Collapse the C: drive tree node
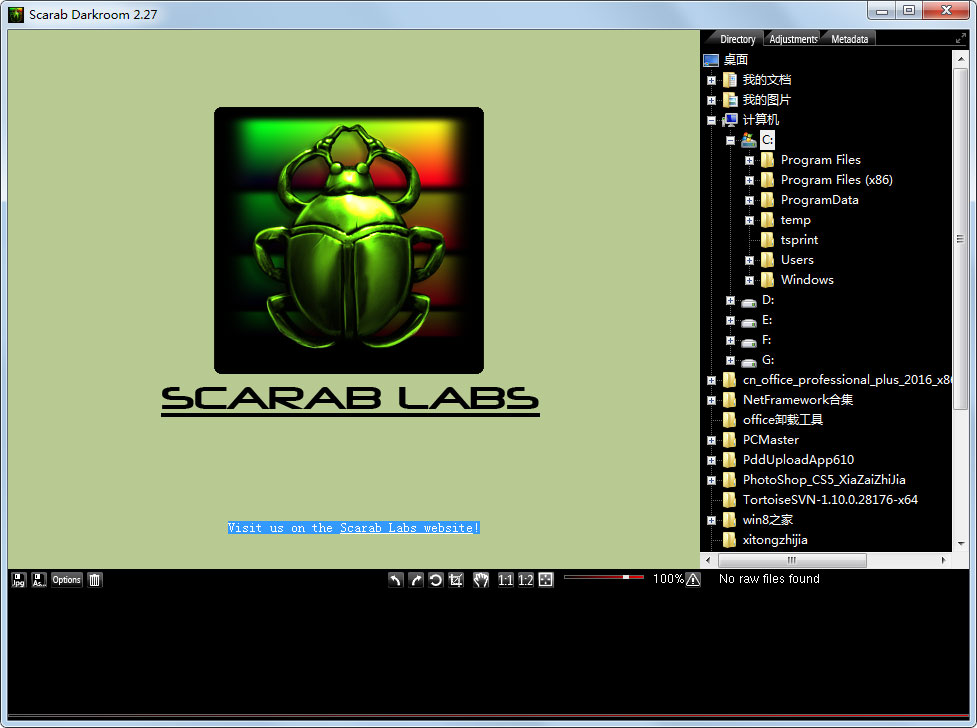The width and height of the screenshot is (977, 728). point(730,140)
